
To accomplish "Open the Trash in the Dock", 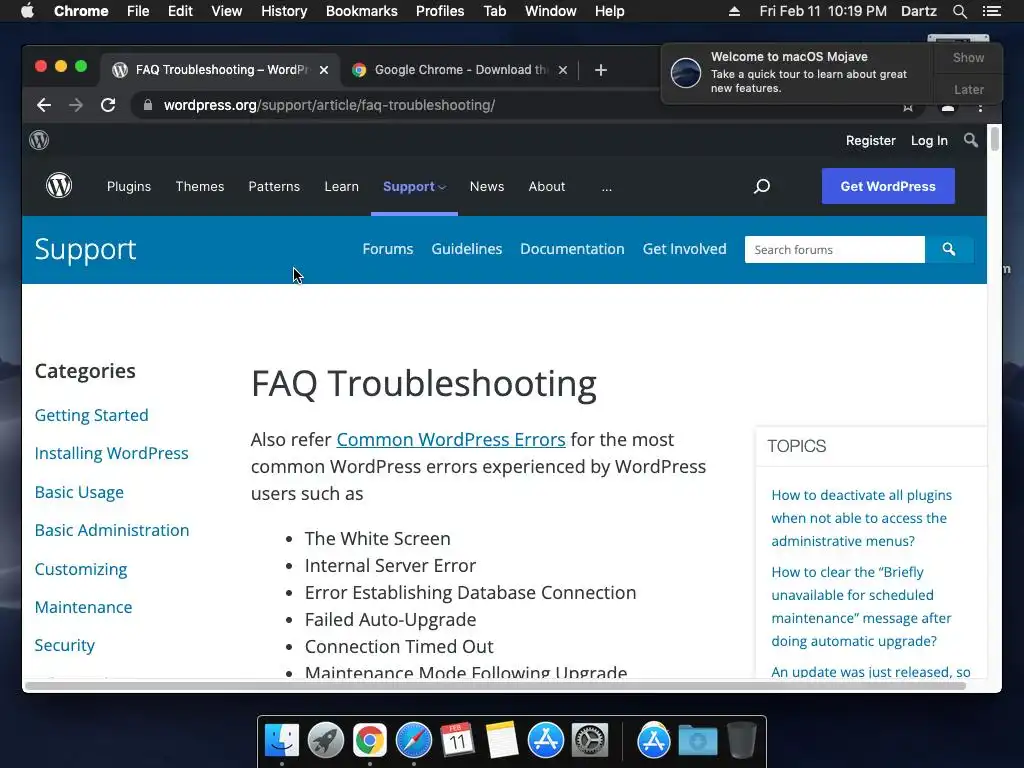I will coord(741,740).
